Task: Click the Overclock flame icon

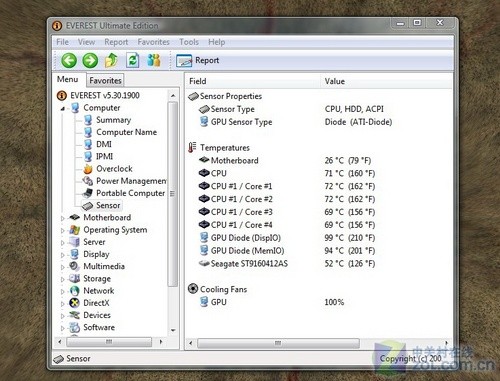Action: pyautogui.click(x=88, y=169)
